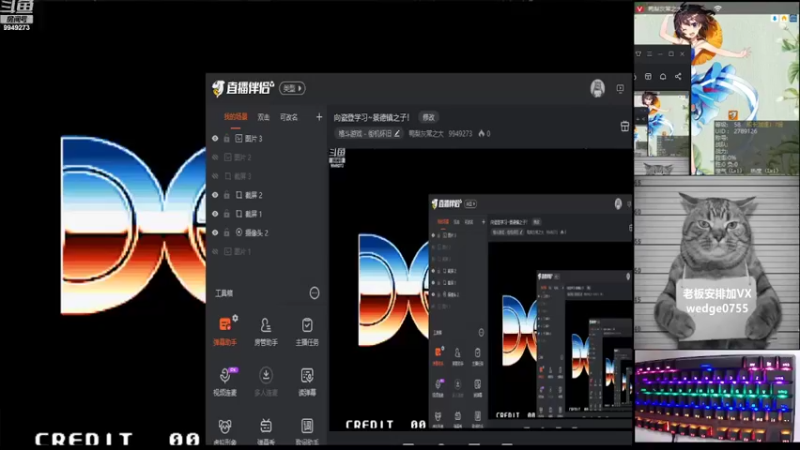Select the 摄像头 2 source row

[266, 233]
